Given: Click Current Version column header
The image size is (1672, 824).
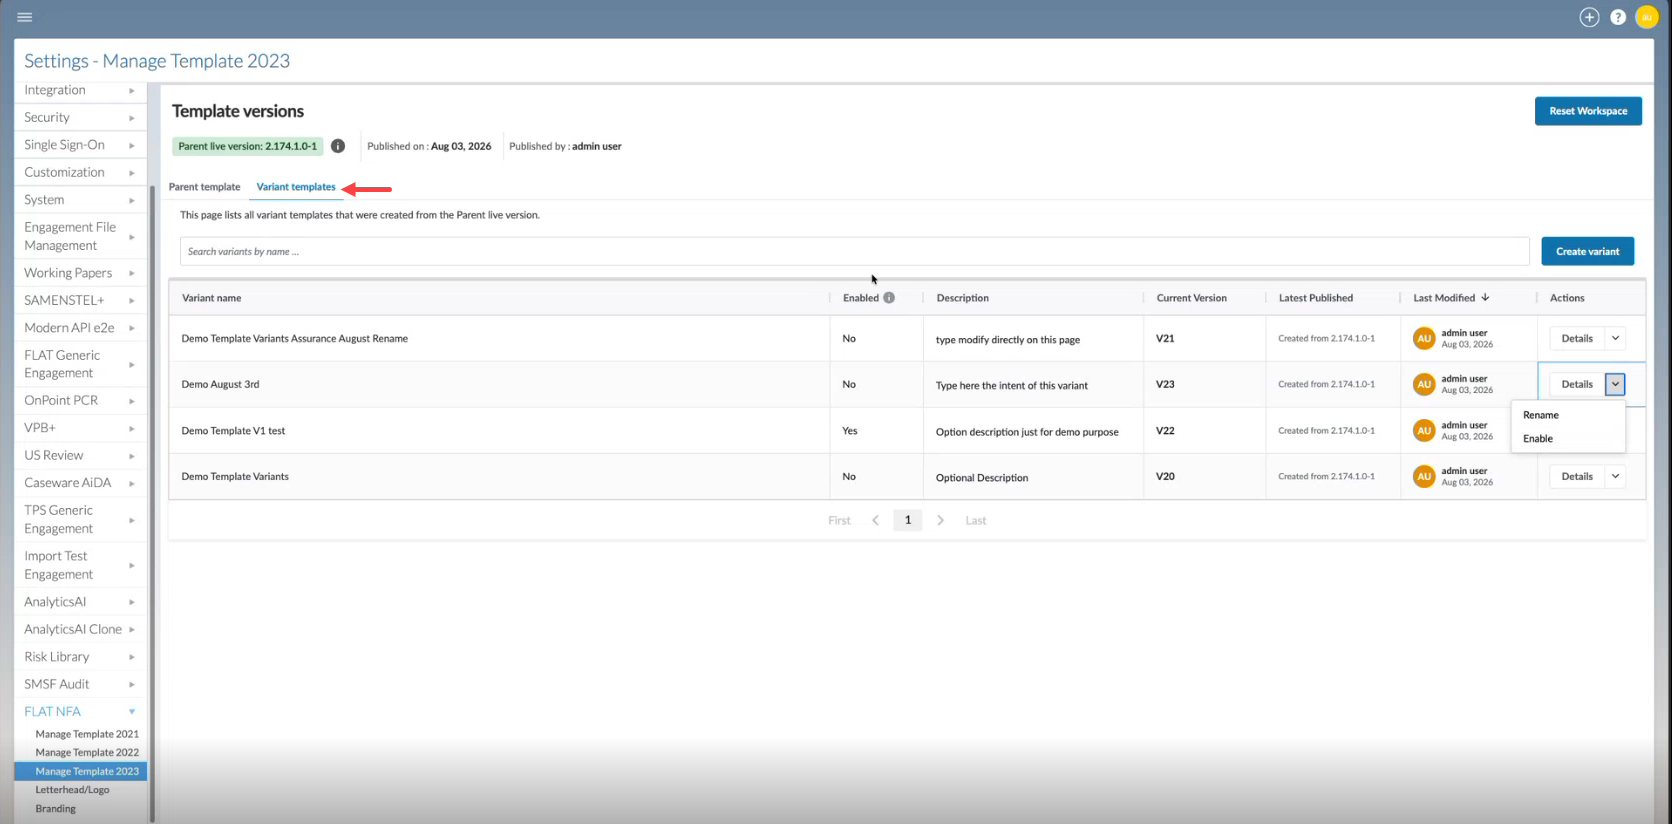Looking at the screenshot, I should click(x=1191, y=298).
